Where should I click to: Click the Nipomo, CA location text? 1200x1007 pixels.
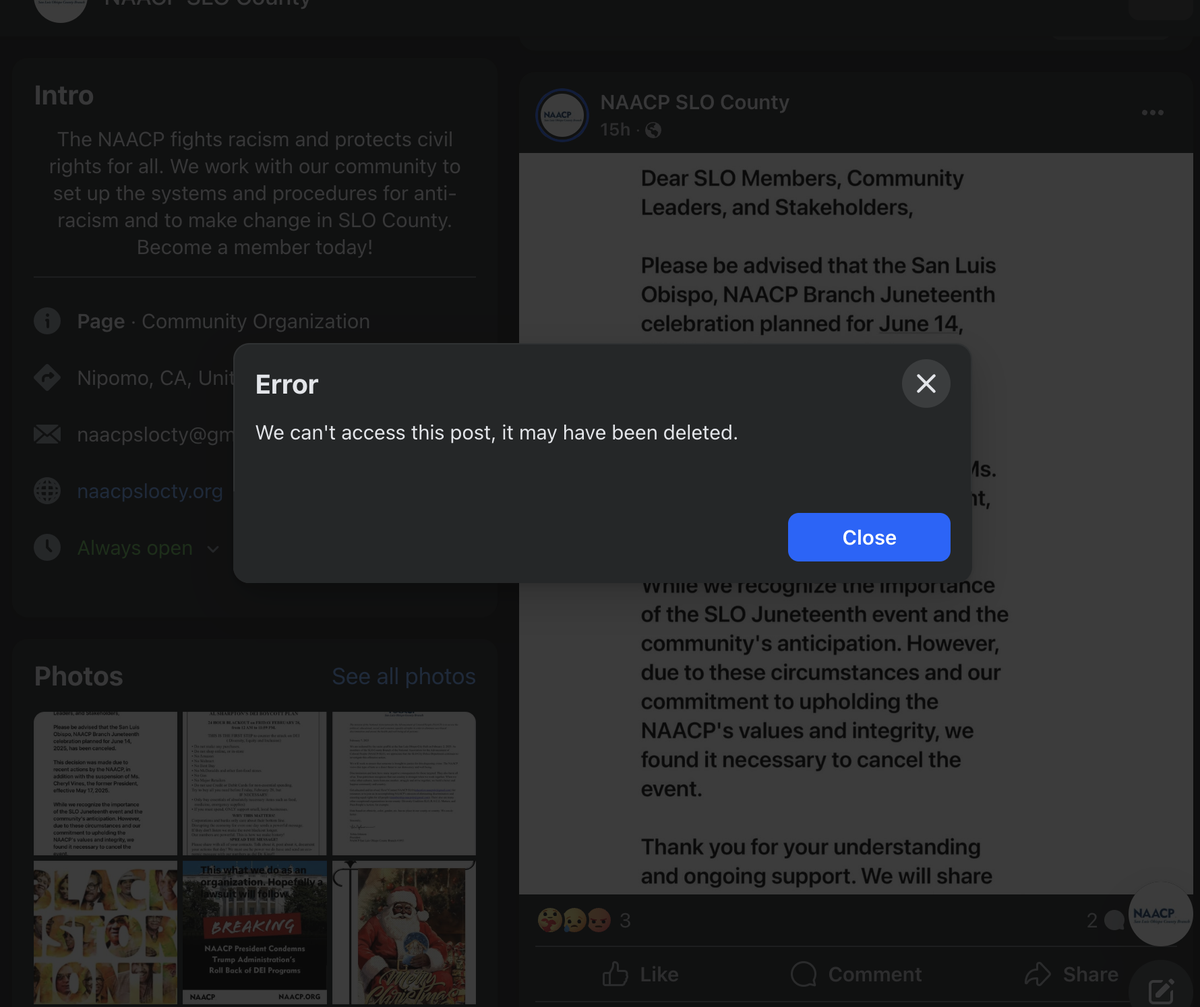(x=155, y=378)
